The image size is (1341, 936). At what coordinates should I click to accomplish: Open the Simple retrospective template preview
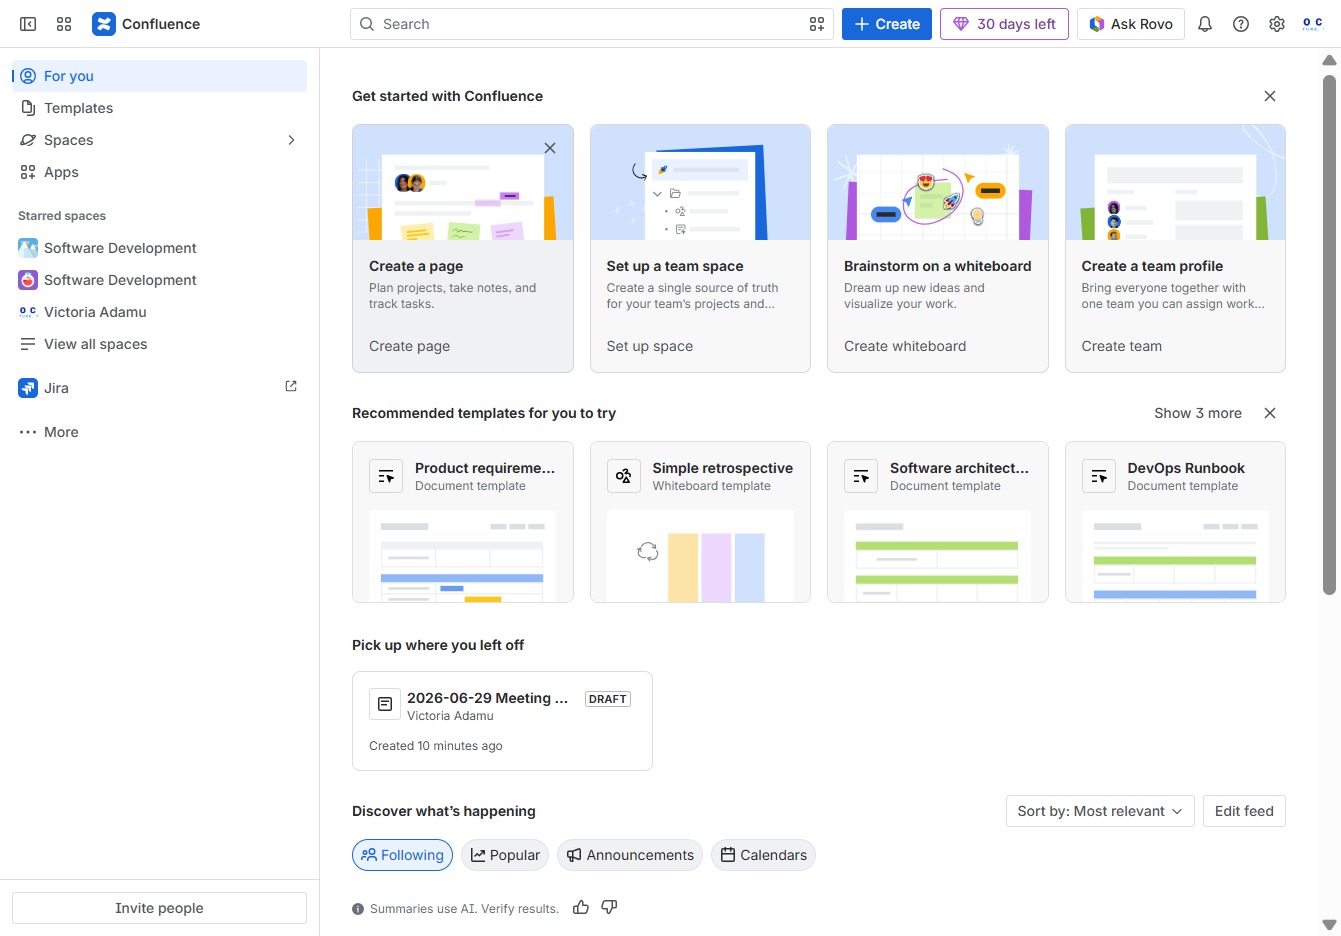coord(700,556)
